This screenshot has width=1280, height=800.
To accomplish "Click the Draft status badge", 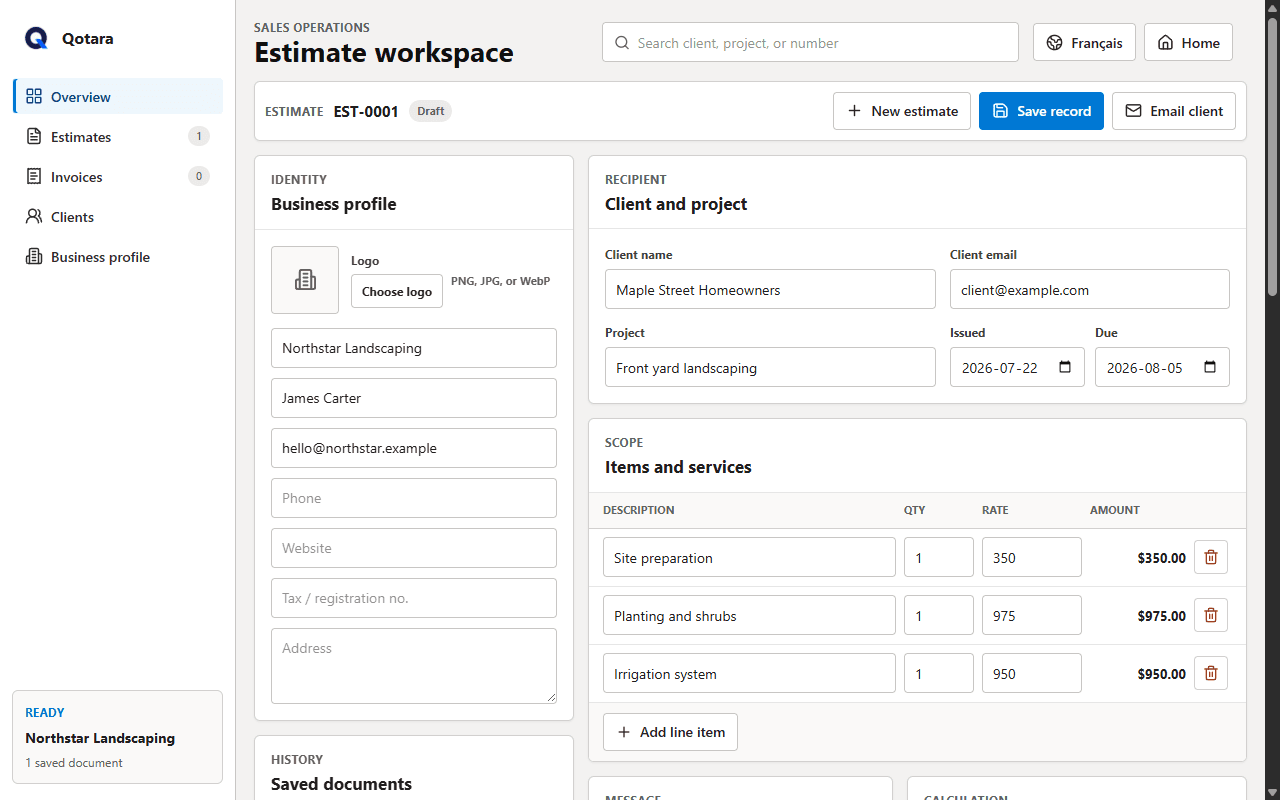I will 431,111.
